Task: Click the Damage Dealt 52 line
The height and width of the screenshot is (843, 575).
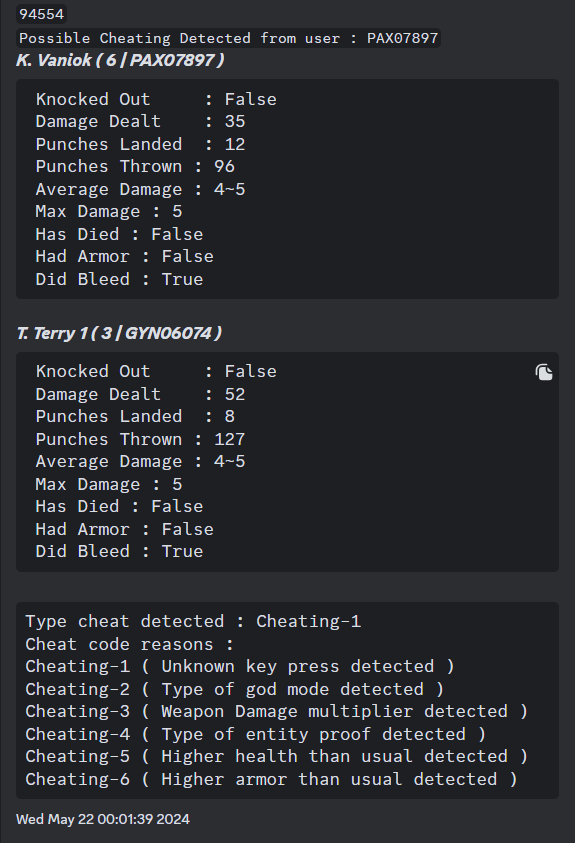Action: (140, 394)
